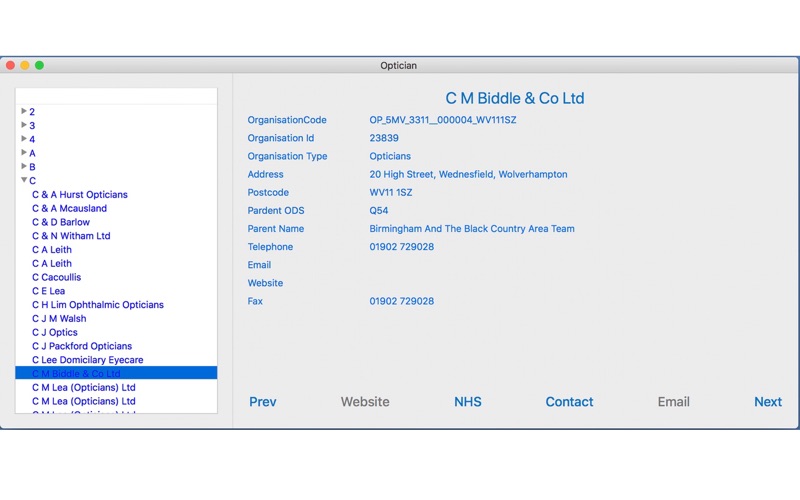
Task: Click the Fax label
Action: [x=255, y=301]
